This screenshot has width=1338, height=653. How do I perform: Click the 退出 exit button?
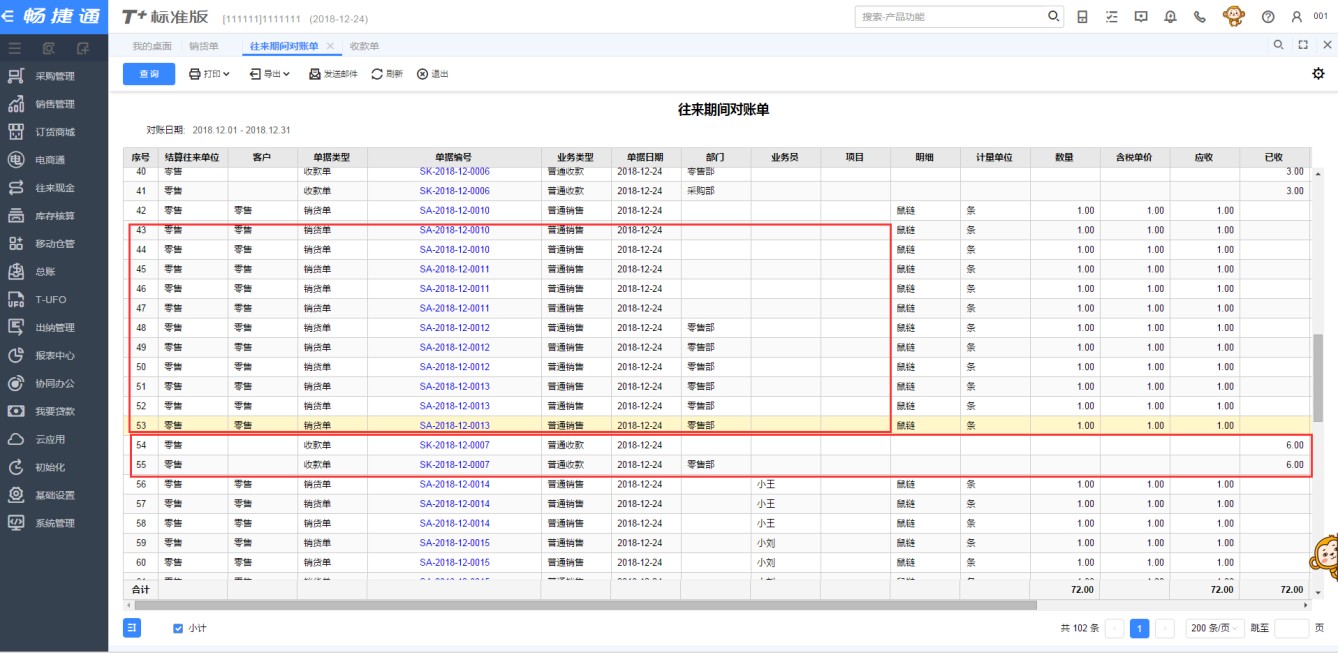[433, 74]
